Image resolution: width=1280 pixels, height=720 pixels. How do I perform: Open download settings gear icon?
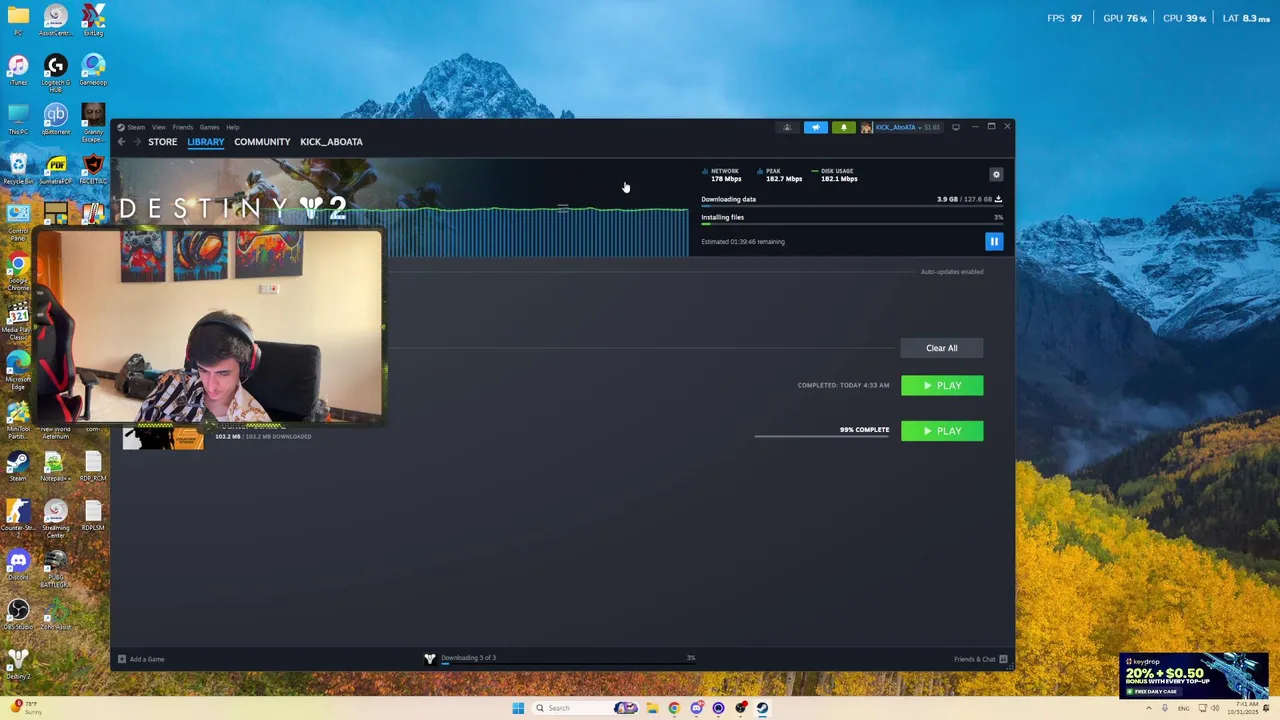click(996, 174)
